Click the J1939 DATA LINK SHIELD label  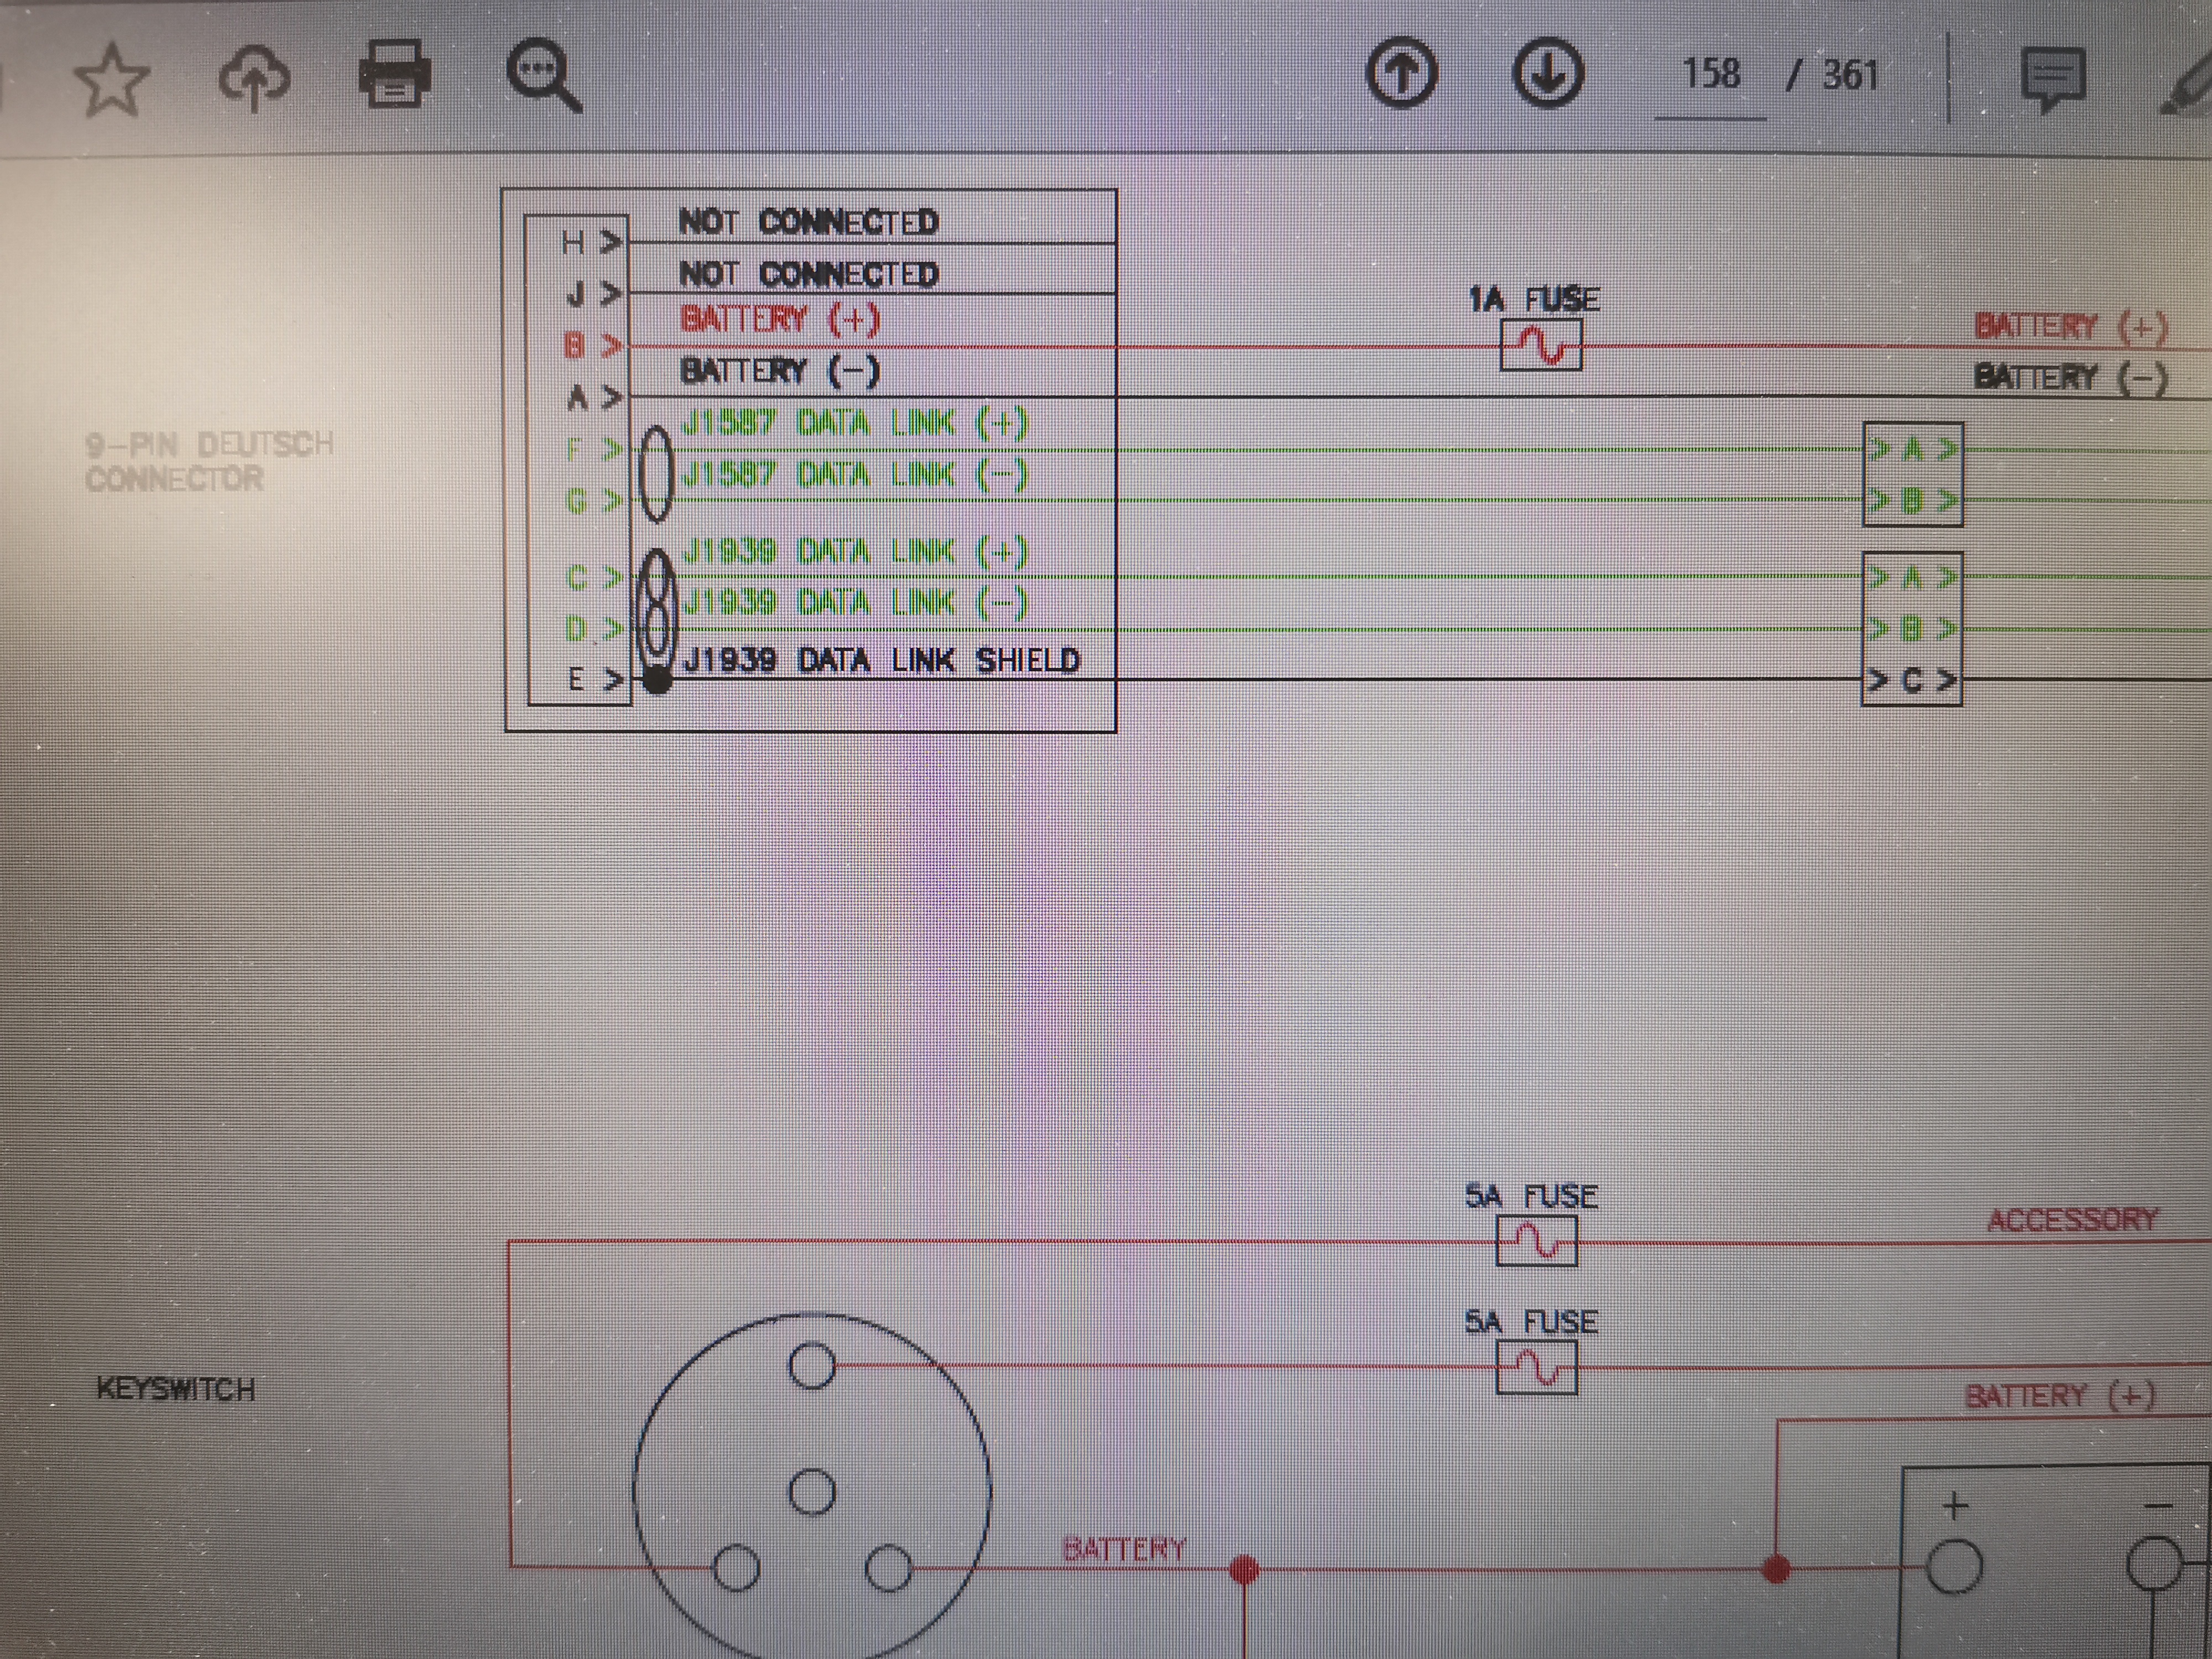point(881,661)
